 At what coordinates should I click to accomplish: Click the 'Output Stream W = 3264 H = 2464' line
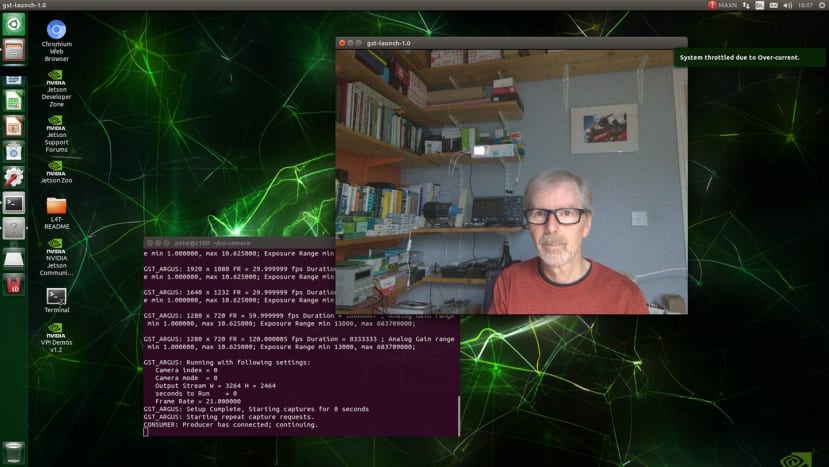click(x=215, y=386)
